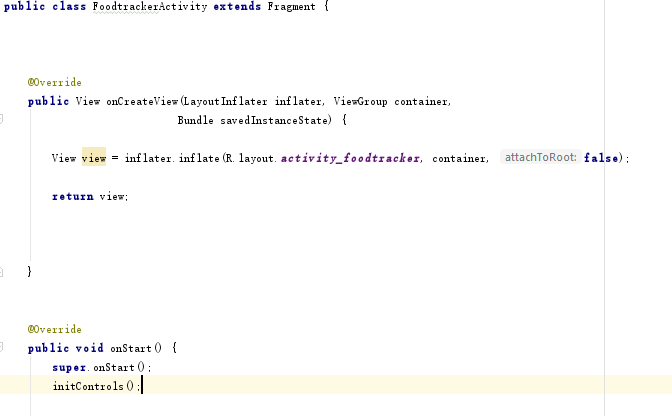Click the return view statement
Viewport: 672px width, 416px height.
90,196
